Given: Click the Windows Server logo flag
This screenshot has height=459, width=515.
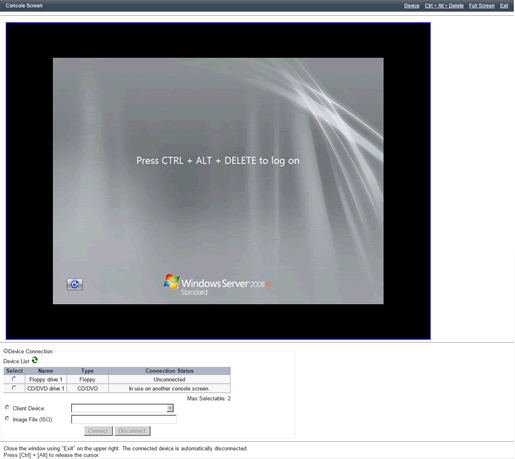Looking at the screenshot, I should pos(171,282).
